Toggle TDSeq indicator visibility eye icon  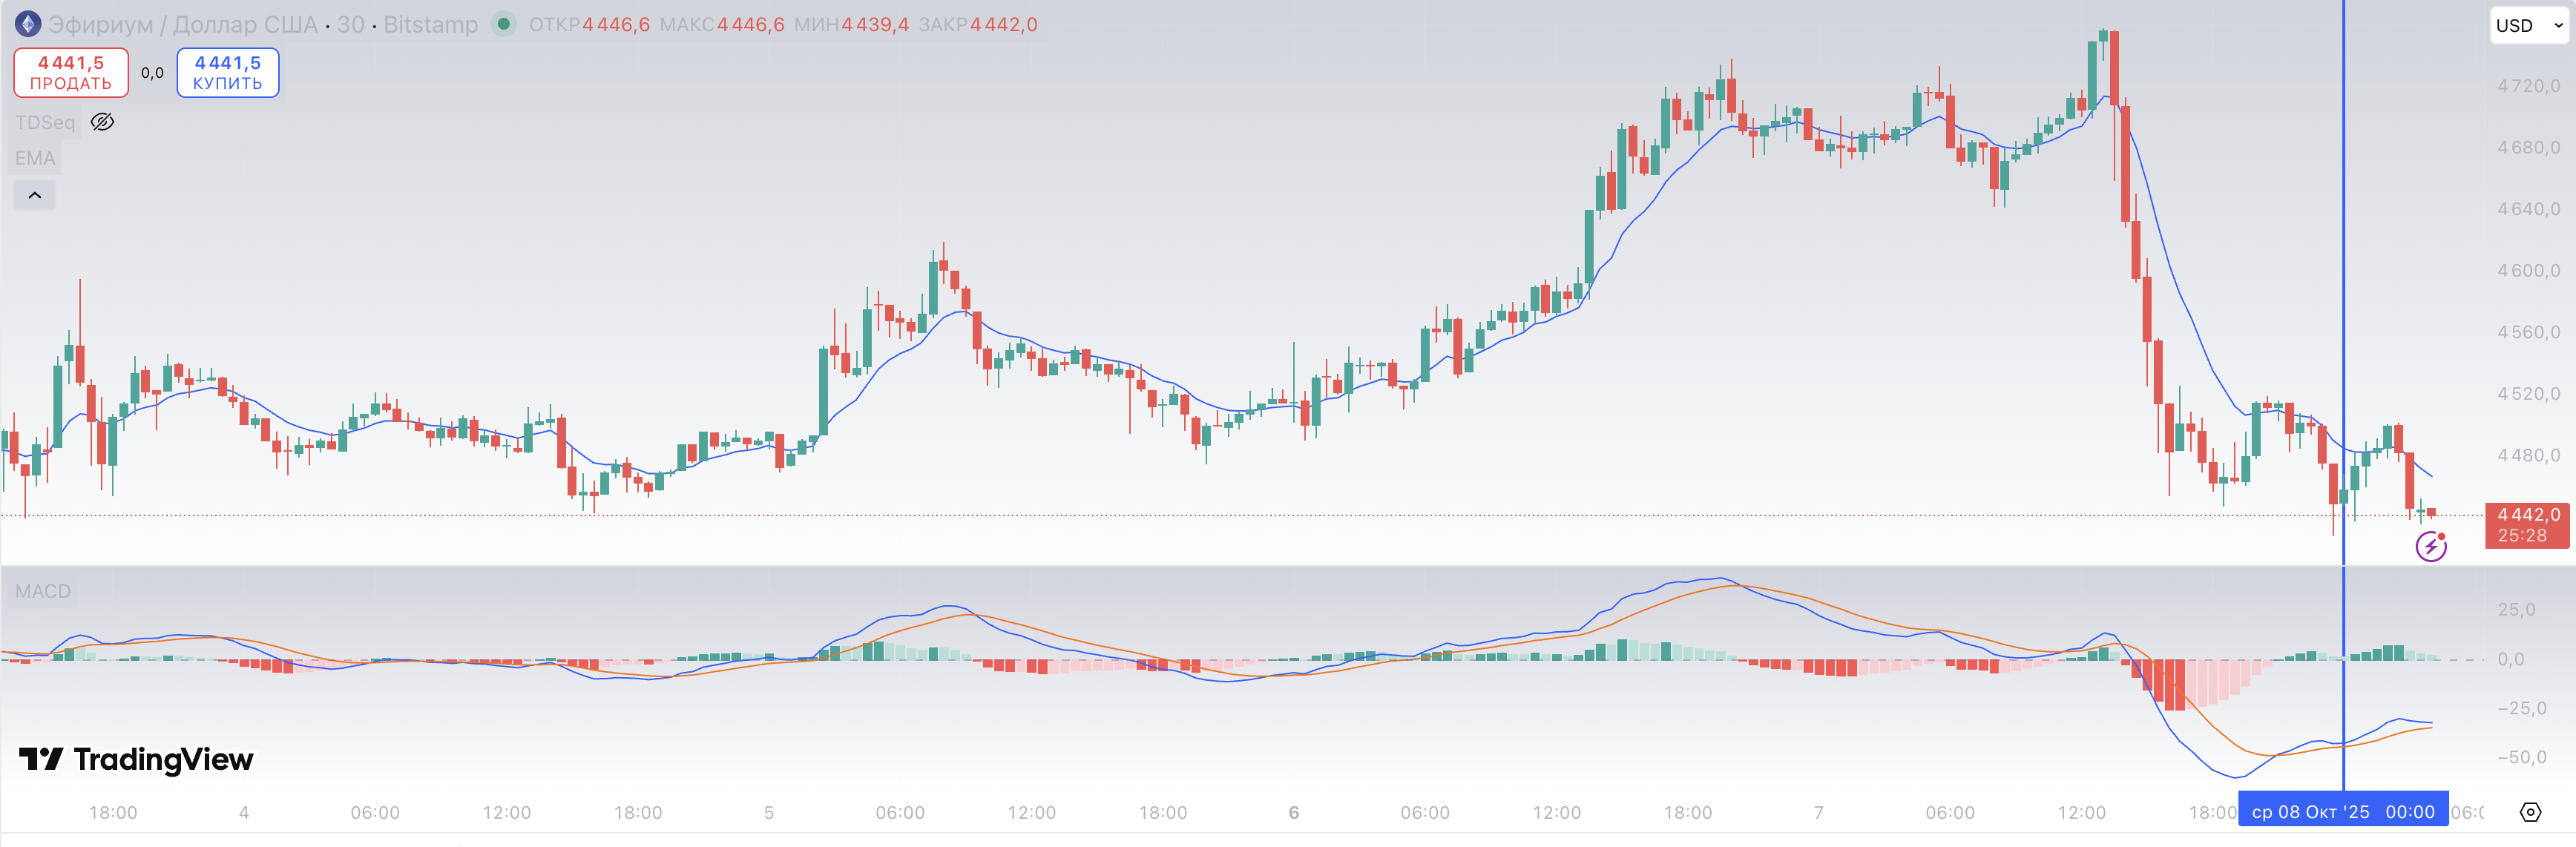102,122
